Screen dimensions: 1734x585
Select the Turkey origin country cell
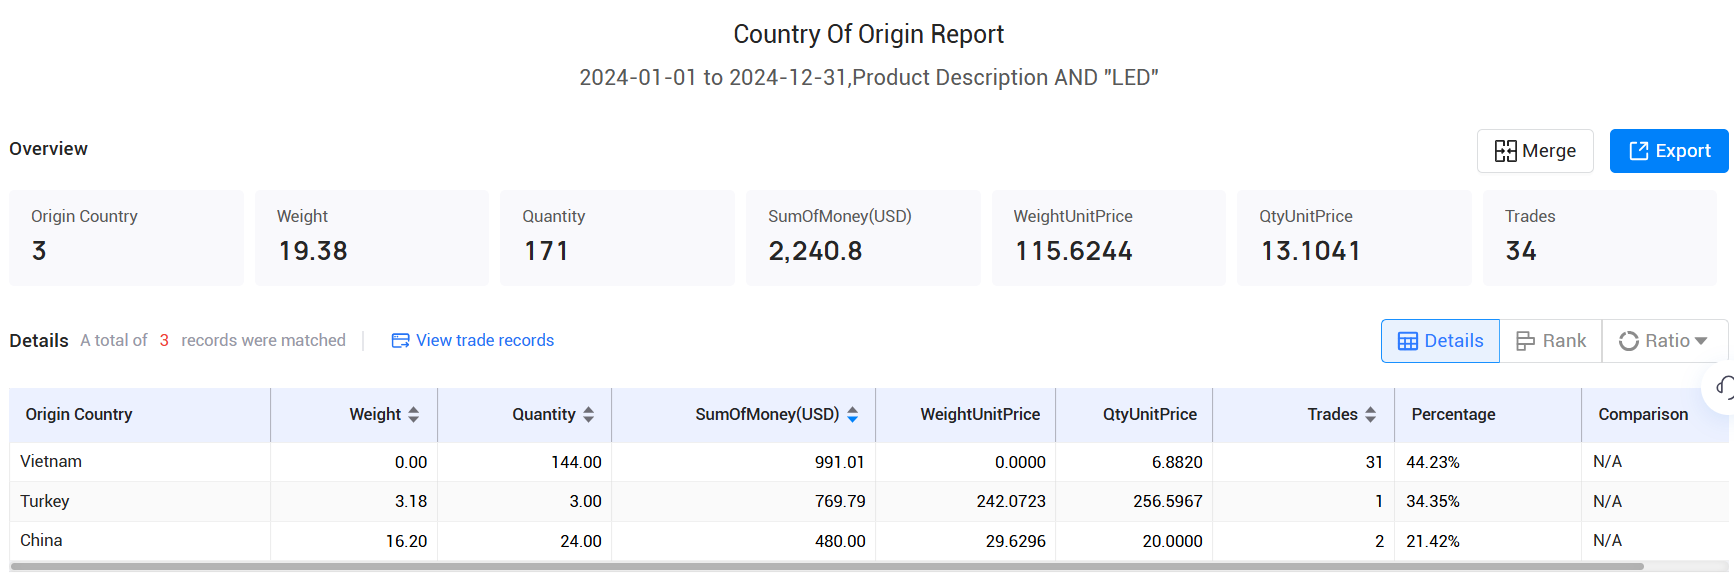coord(45,501)
